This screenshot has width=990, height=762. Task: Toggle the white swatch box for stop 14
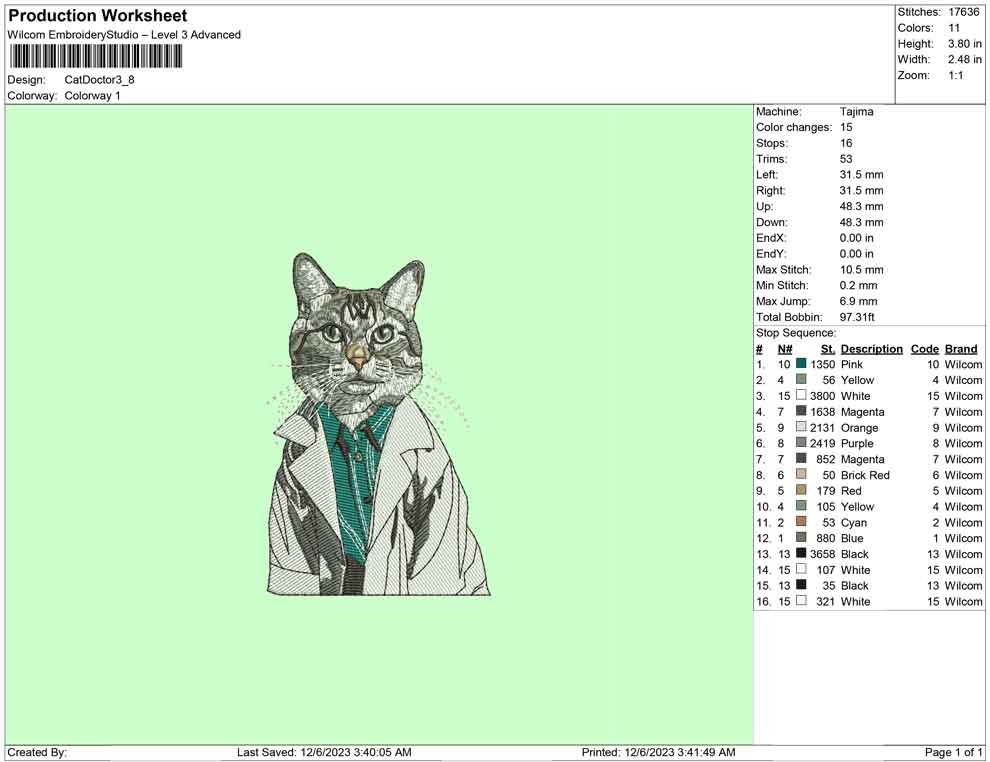click(x=800, y=569)
